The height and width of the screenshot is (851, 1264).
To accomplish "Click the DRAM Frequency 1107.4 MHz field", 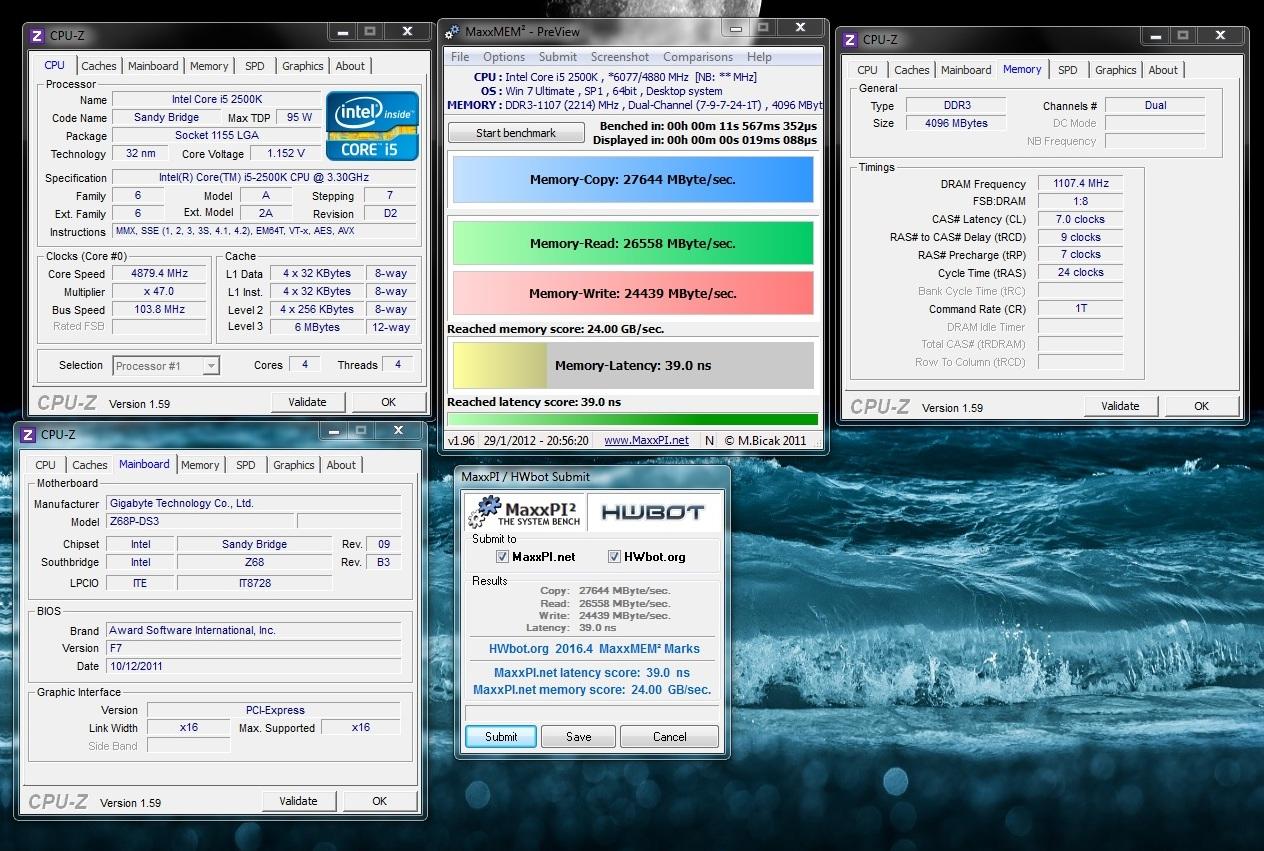I will pos(1081,184).
